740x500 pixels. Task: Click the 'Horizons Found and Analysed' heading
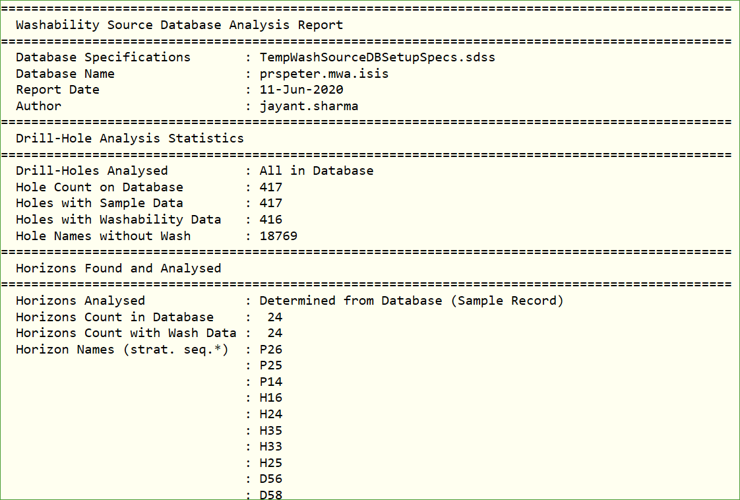[x=118, y=268]
